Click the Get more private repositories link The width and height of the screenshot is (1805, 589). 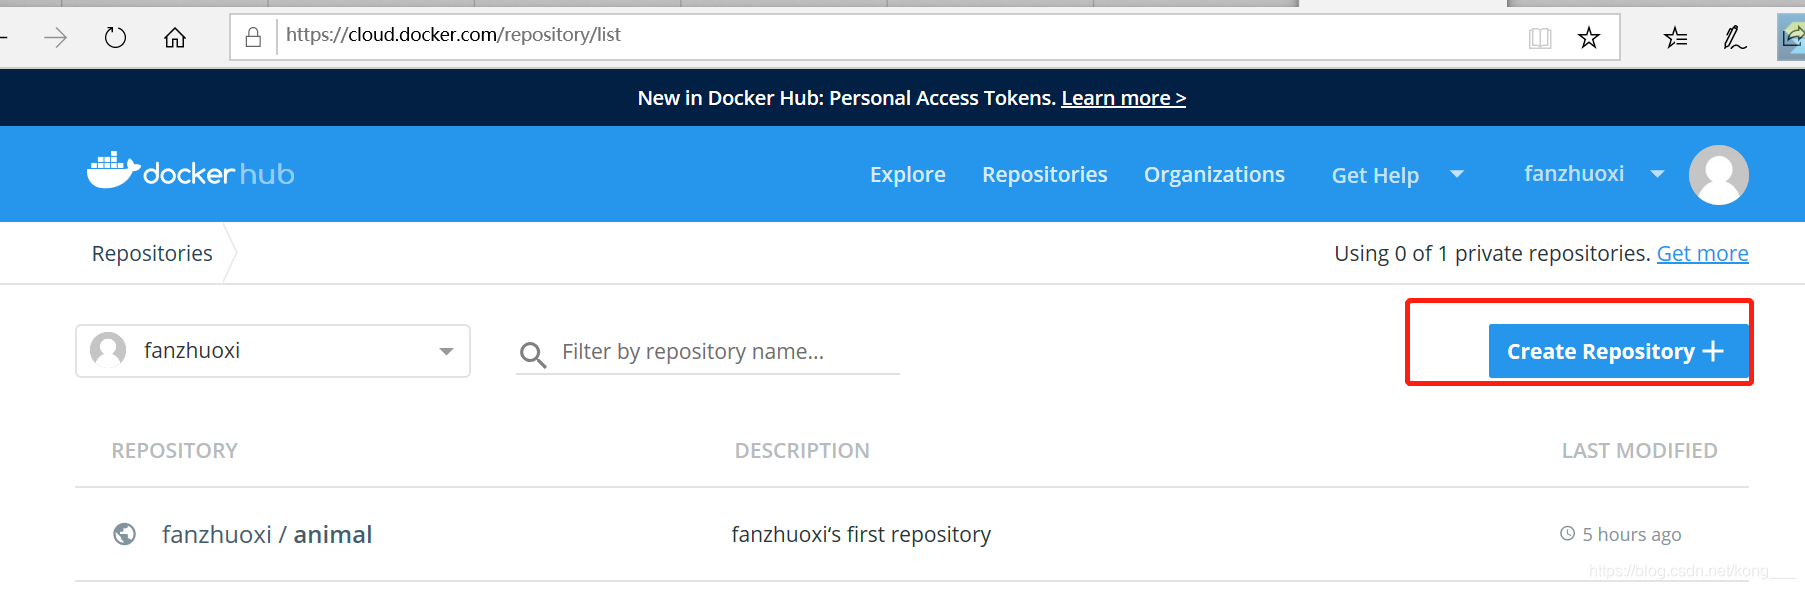1702,253
